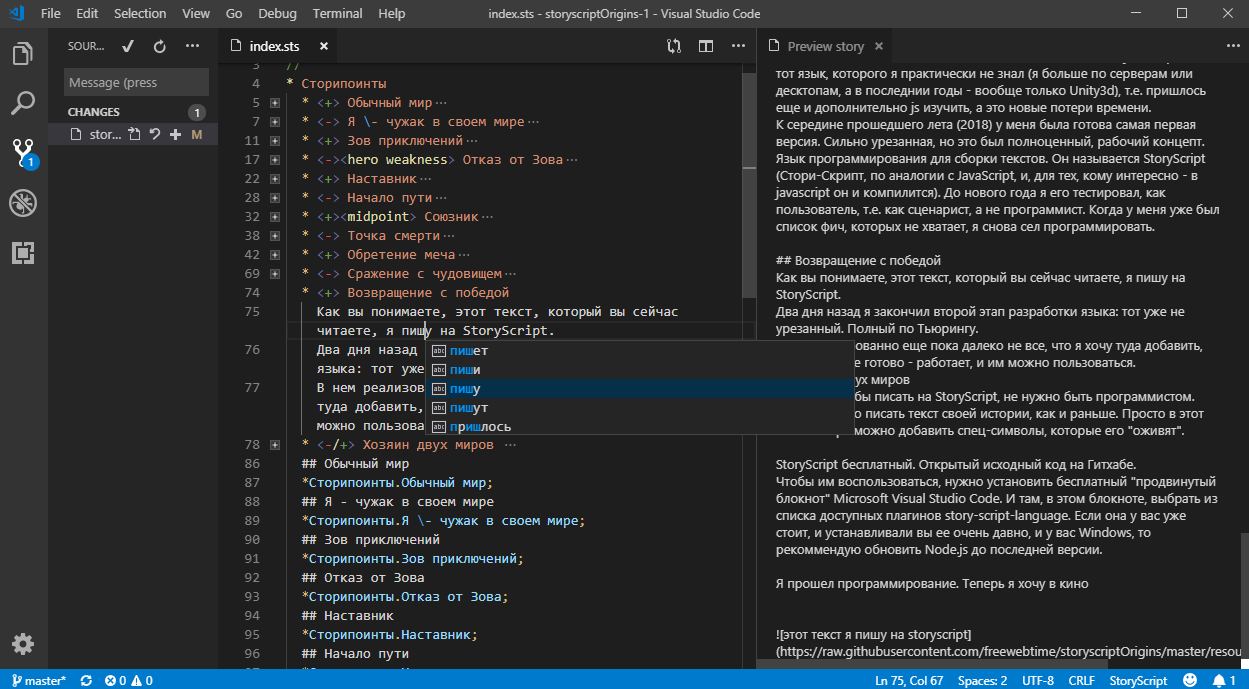Pick suggestion пришлось from autocomplete list

click(639, 427)
